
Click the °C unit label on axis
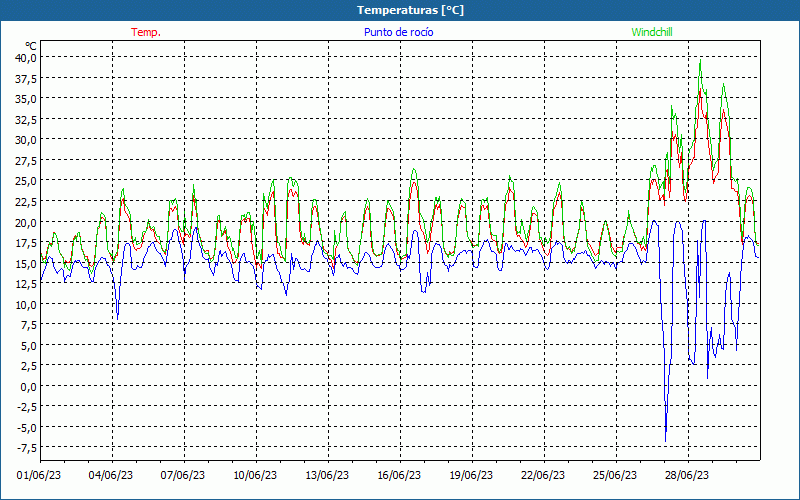31,46
